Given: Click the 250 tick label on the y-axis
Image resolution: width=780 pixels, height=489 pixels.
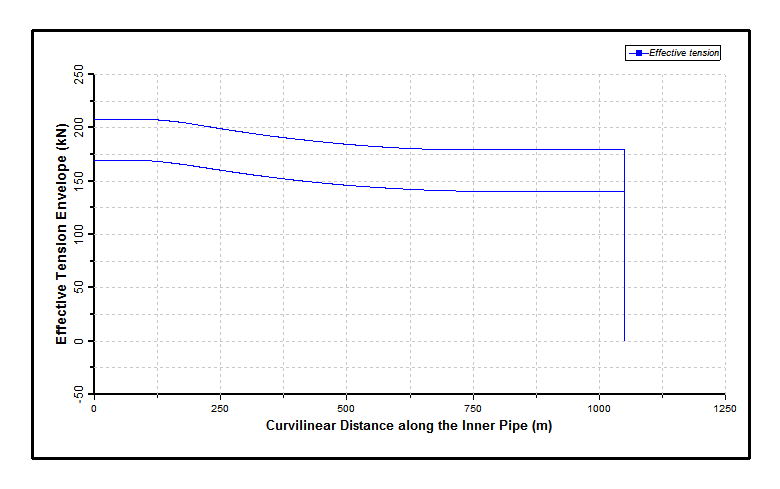Looking at the screenshot, I should click(x=80, y=74).
